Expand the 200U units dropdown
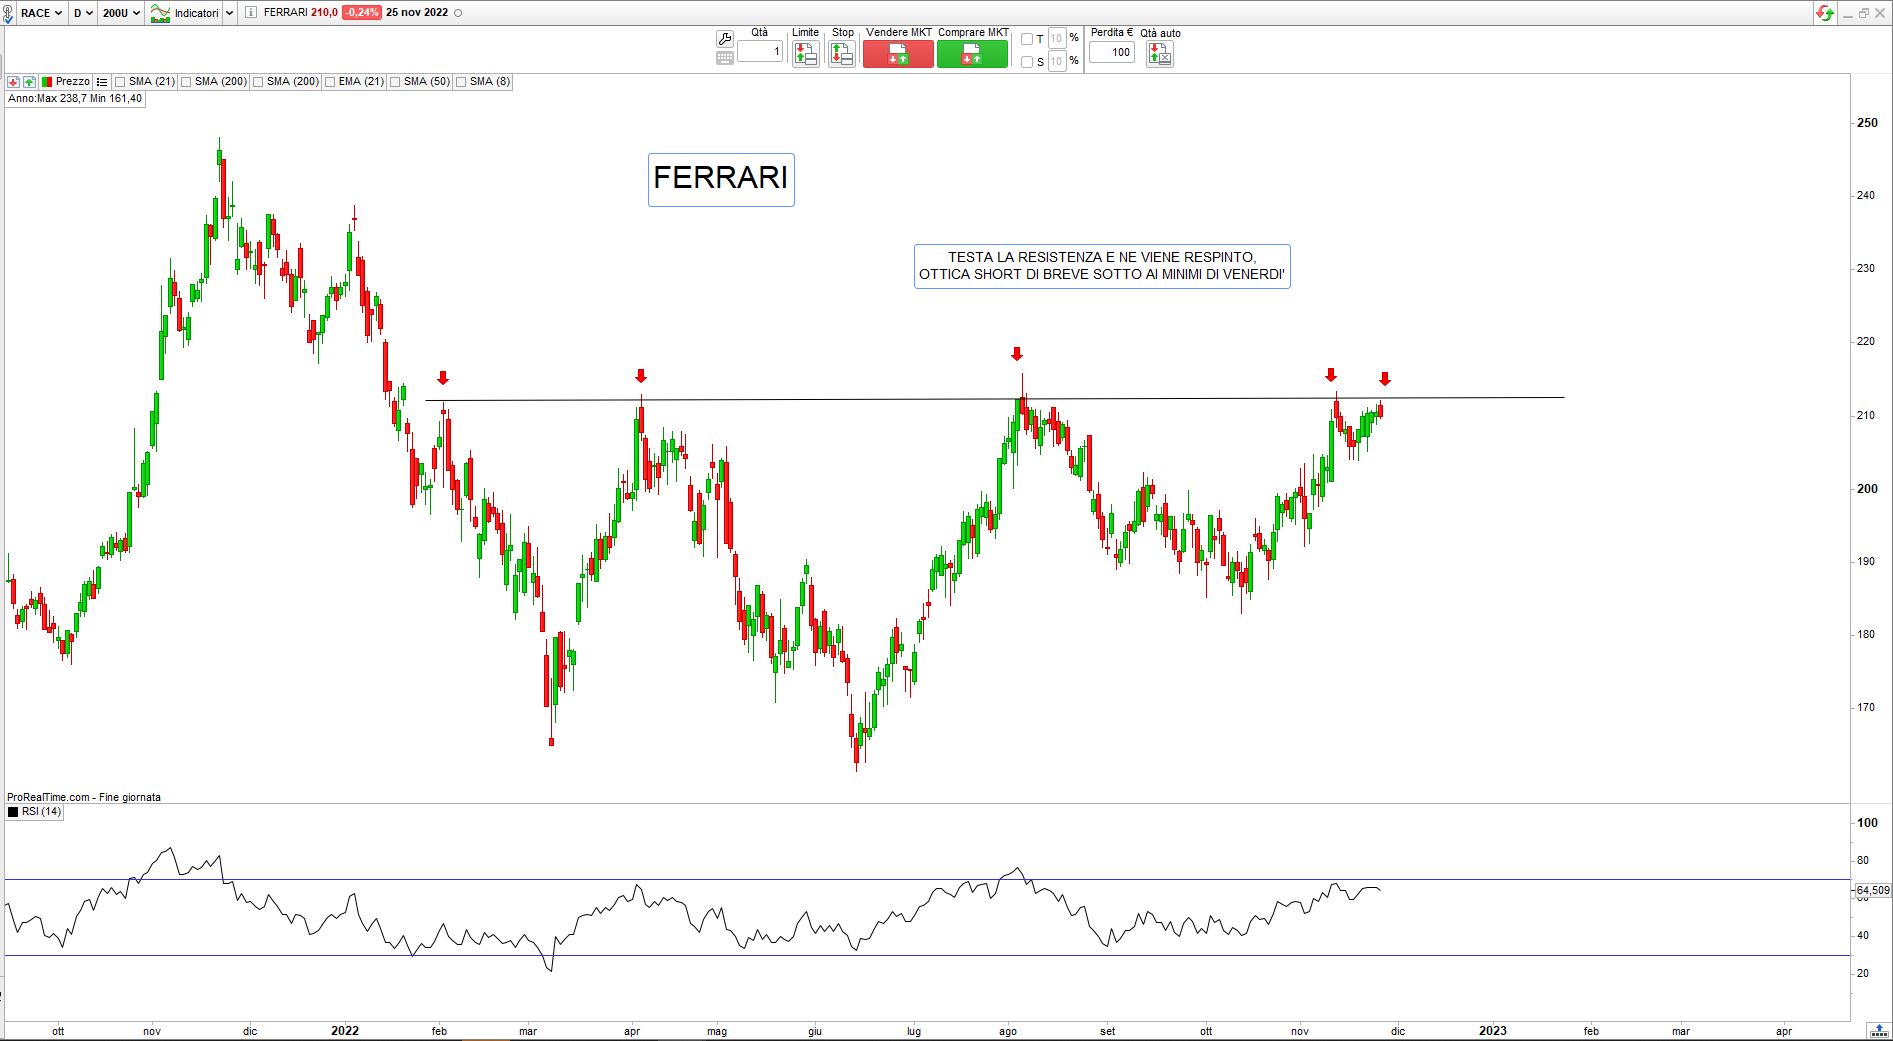This screenshot has height=1041, width=1893. pyautogui.click(x=121, y=13)
